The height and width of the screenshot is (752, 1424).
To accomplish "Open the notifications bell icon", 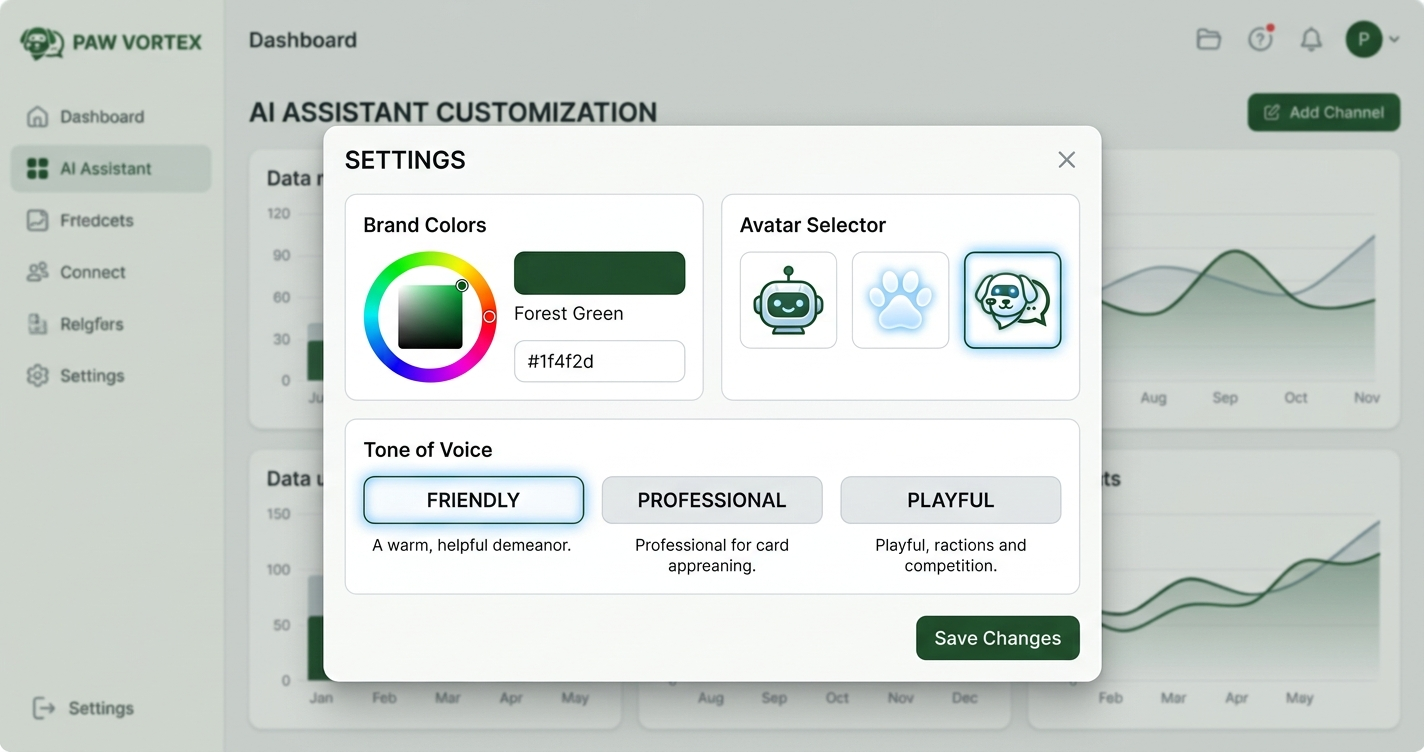I will [1311, 40].
